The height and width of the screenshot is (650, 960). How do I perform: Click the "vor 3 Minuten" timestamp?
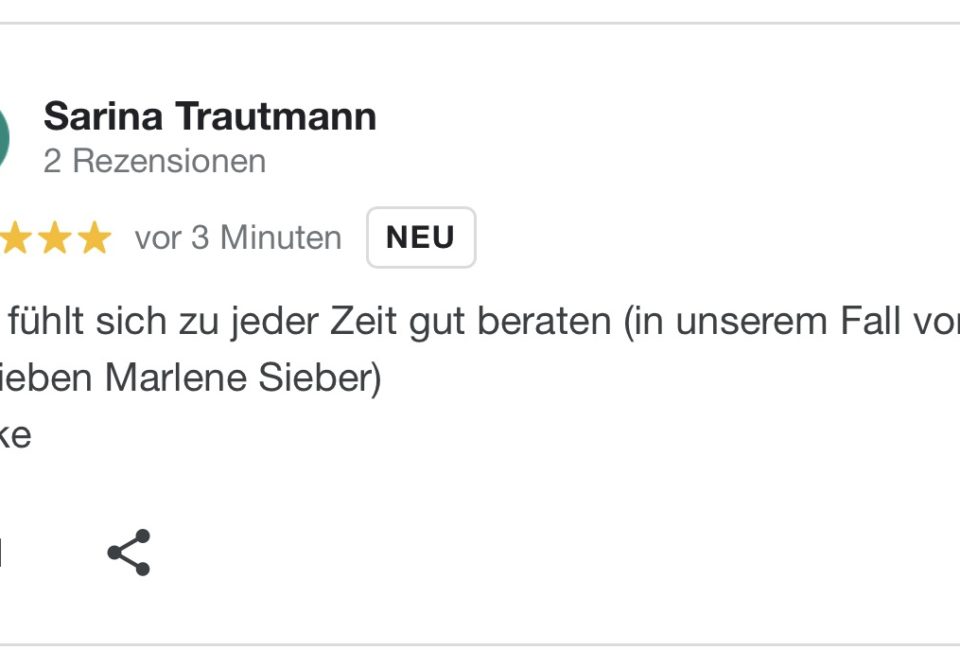tap(238, 239)
